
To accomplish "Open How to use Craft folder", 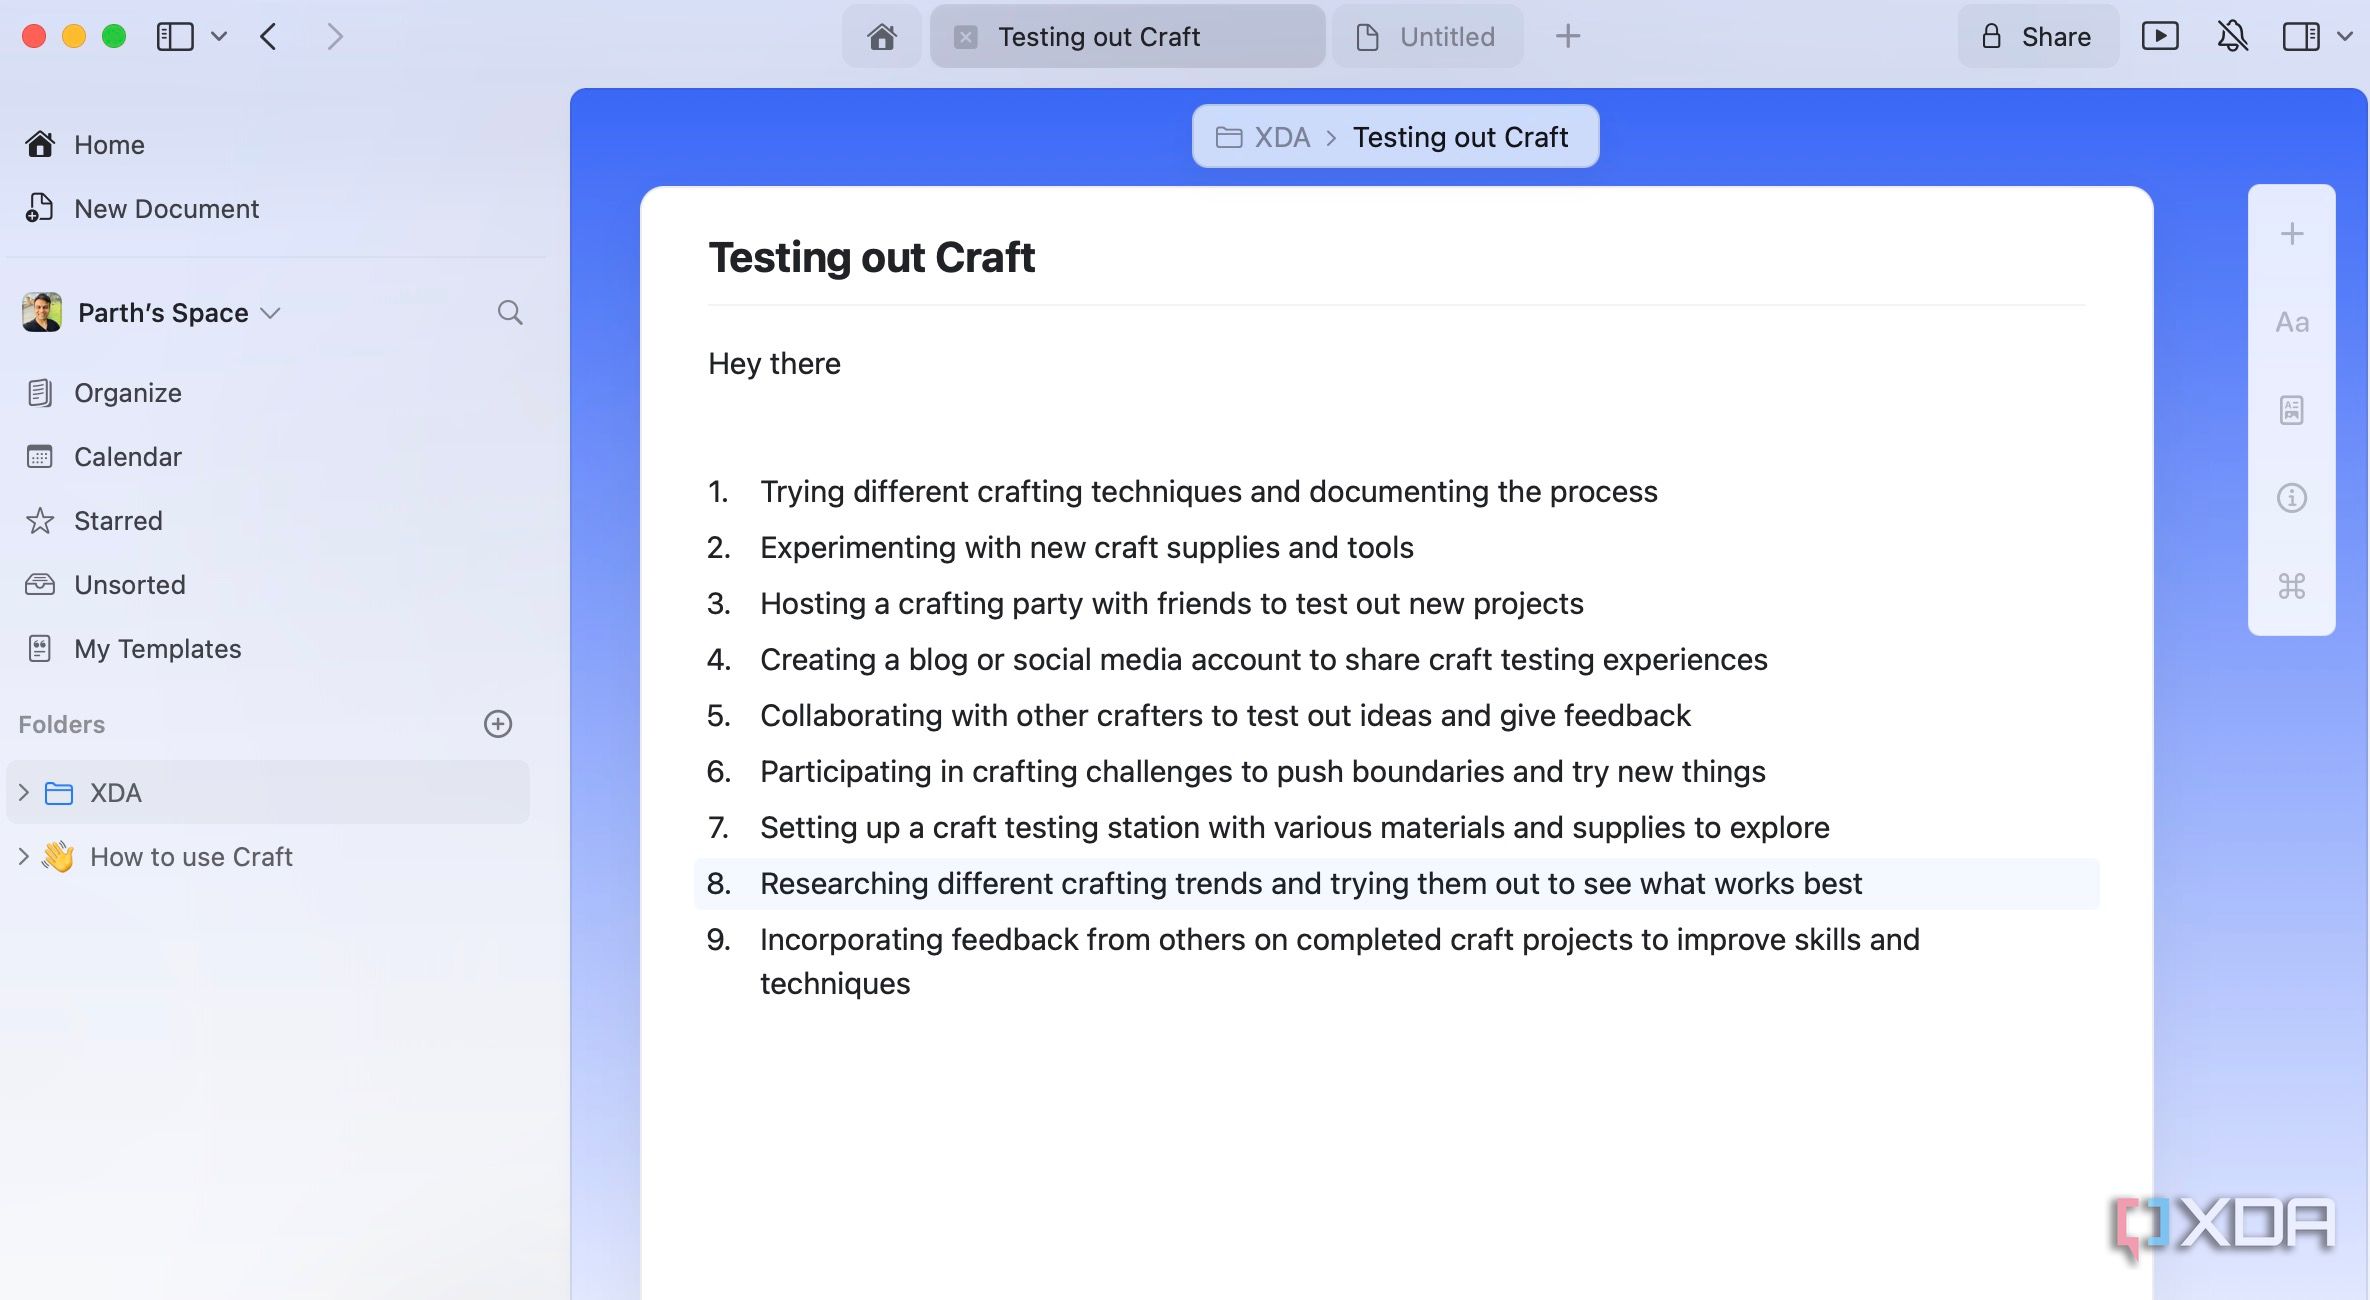I will (x=191, y=857).
